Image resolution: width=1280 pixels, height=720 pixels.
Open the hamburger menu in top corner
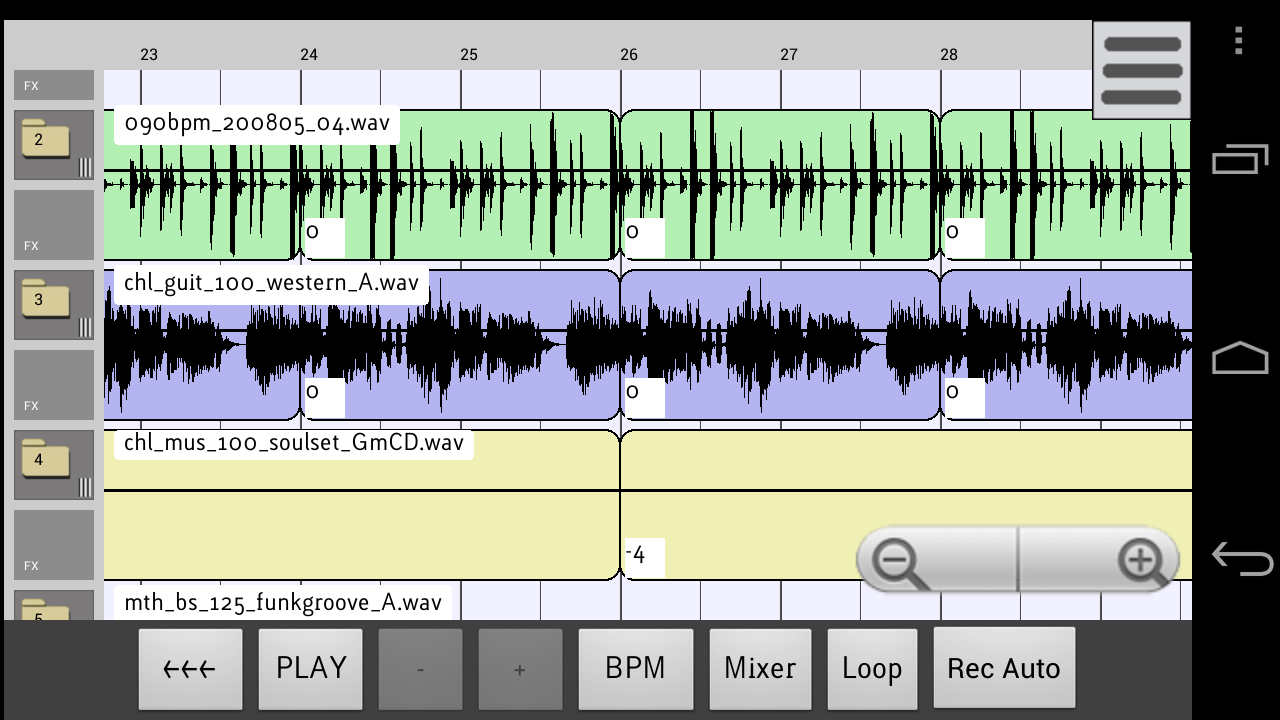click(x=1142, y=71)
